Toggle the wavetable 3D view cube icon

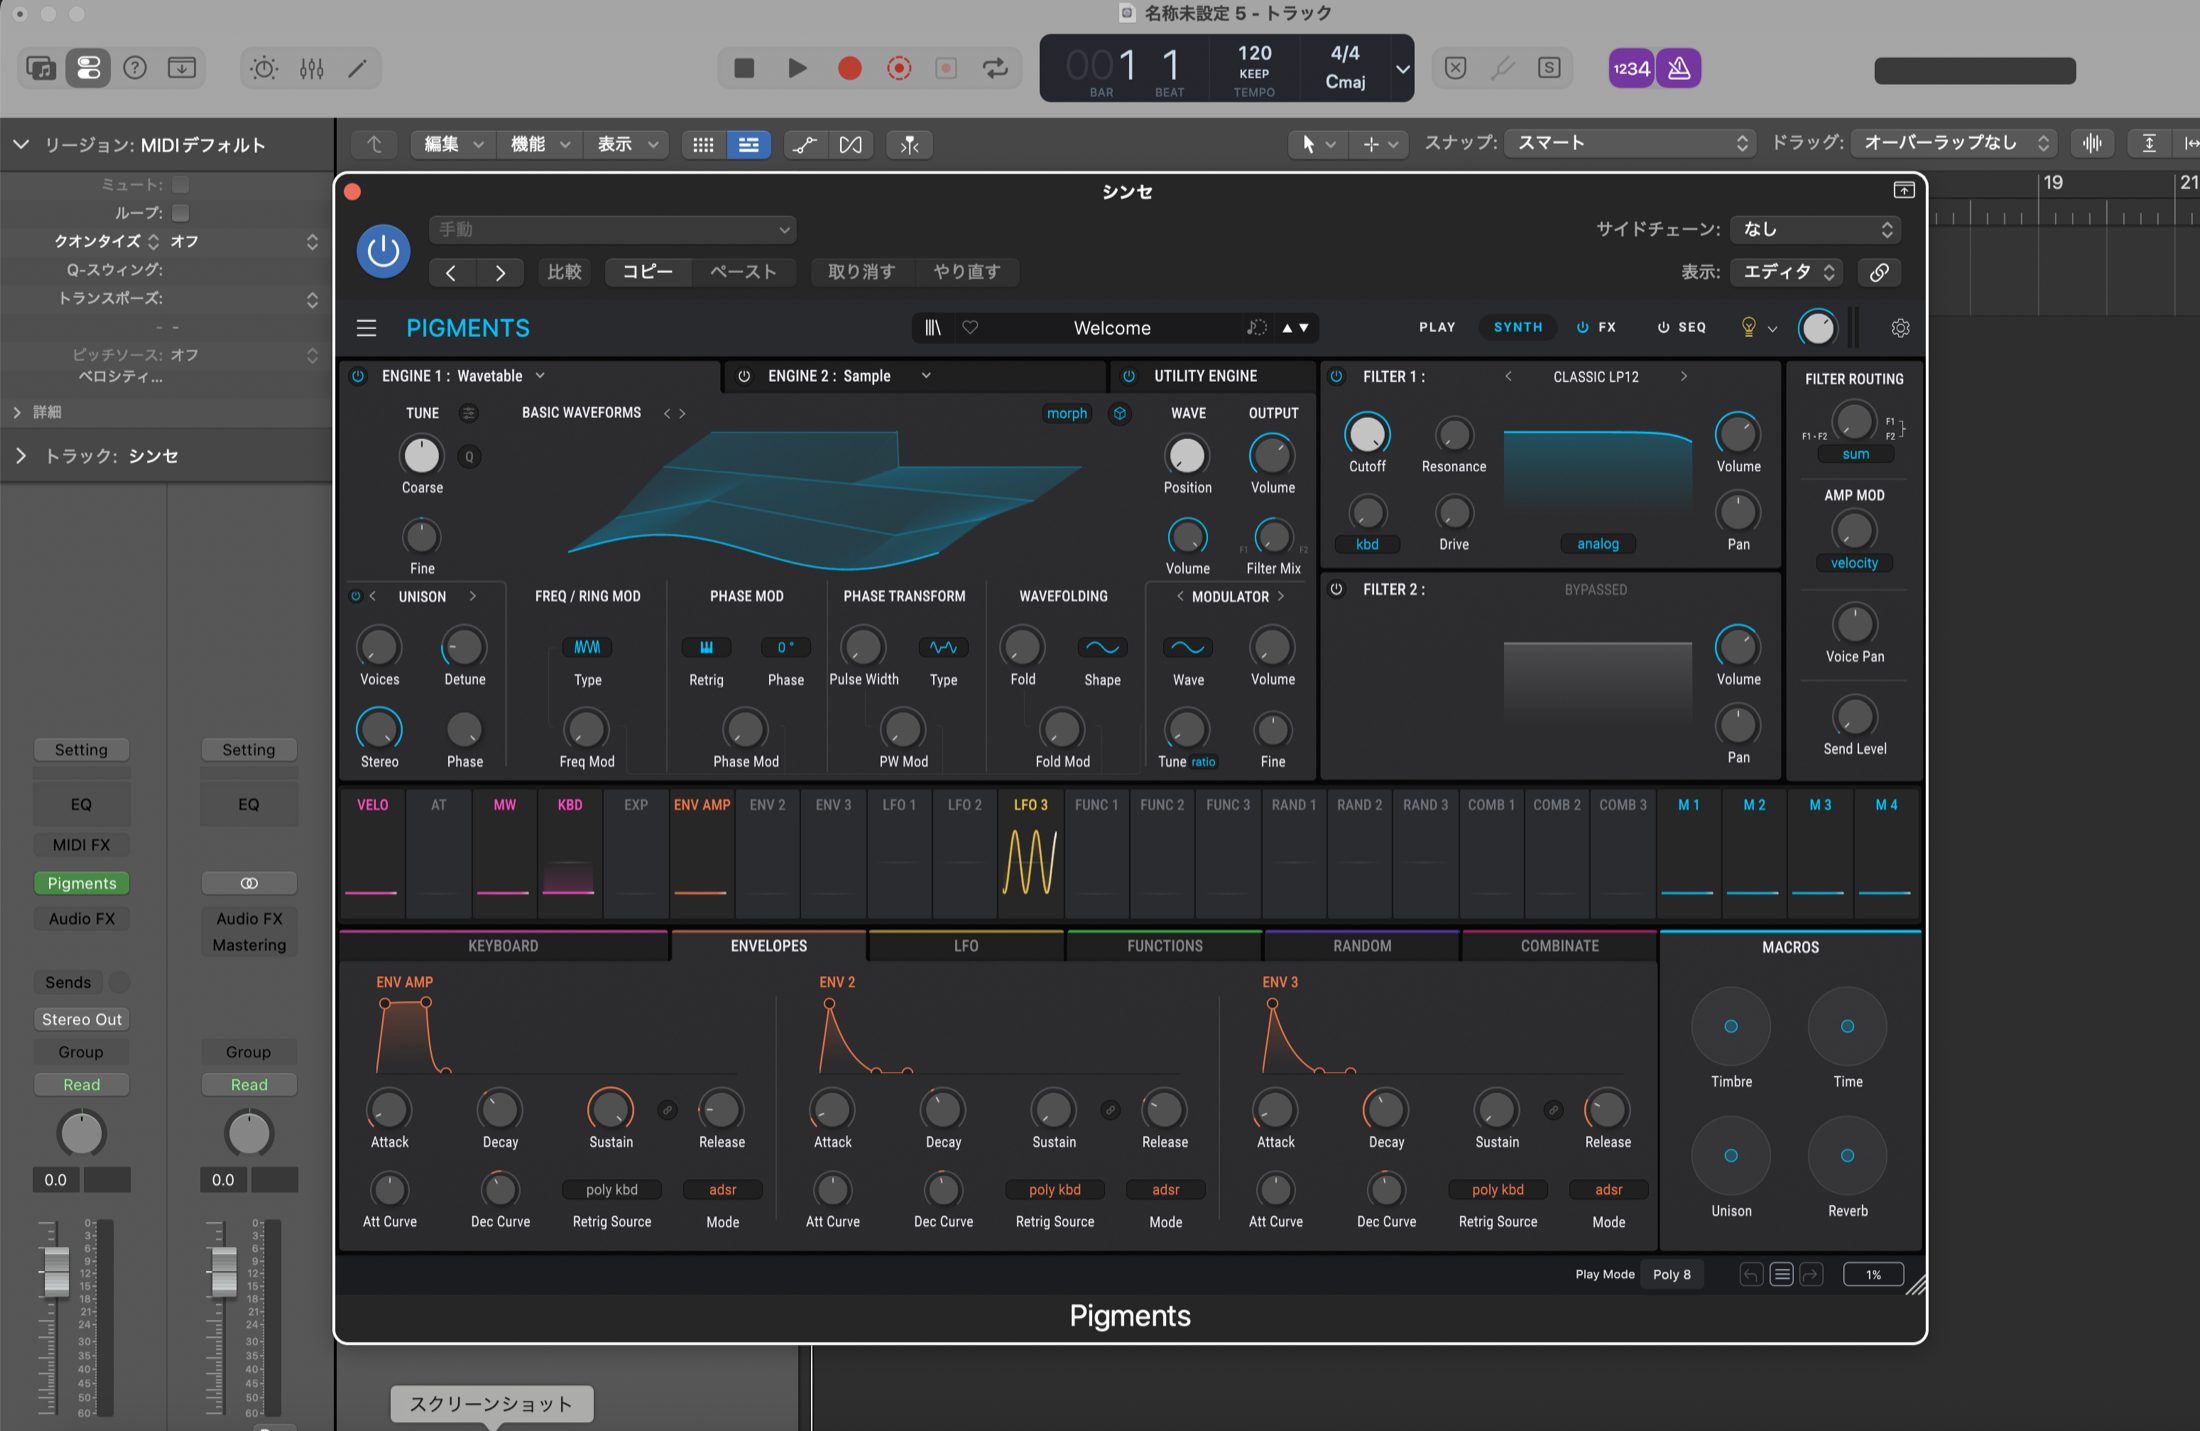pos(1120,413)
